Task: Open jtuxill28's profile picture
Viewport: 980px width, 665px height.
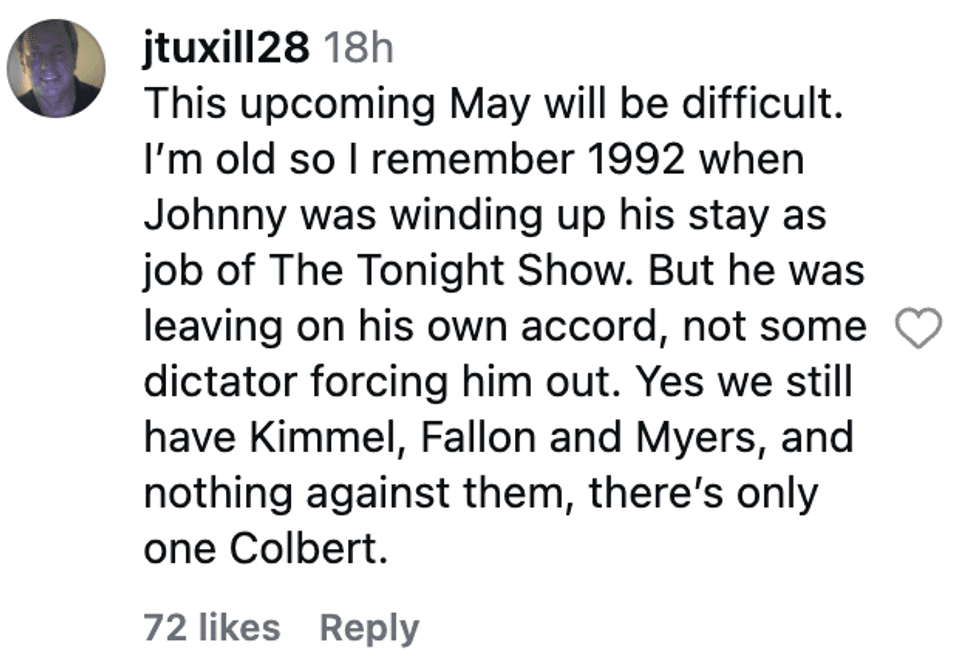Action: pyautogui.click(x=56, y=68)
